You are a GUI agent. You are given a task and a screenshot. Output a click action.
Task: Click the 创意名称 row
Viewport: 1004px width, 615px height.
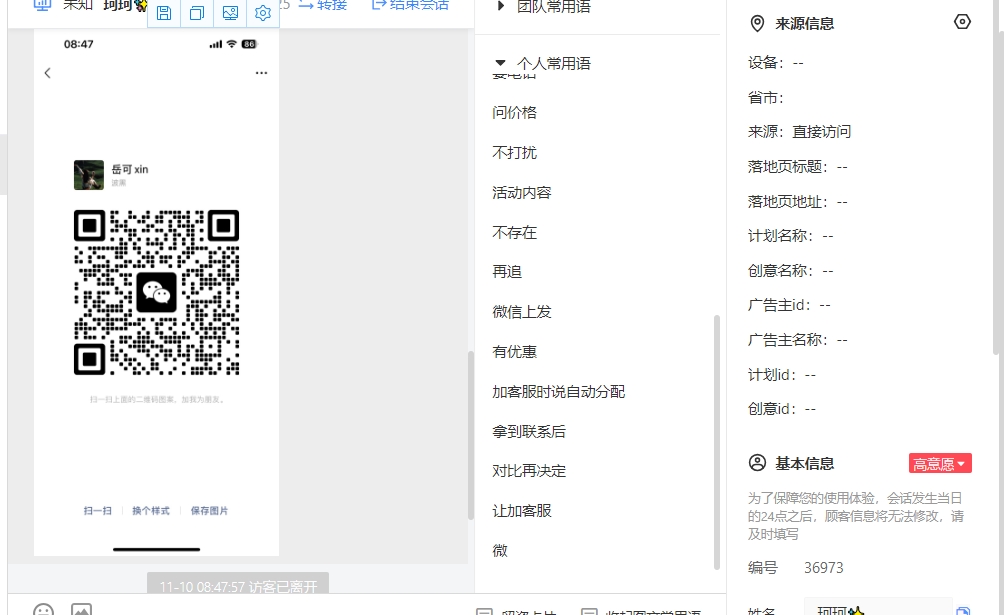pos(791,271)
